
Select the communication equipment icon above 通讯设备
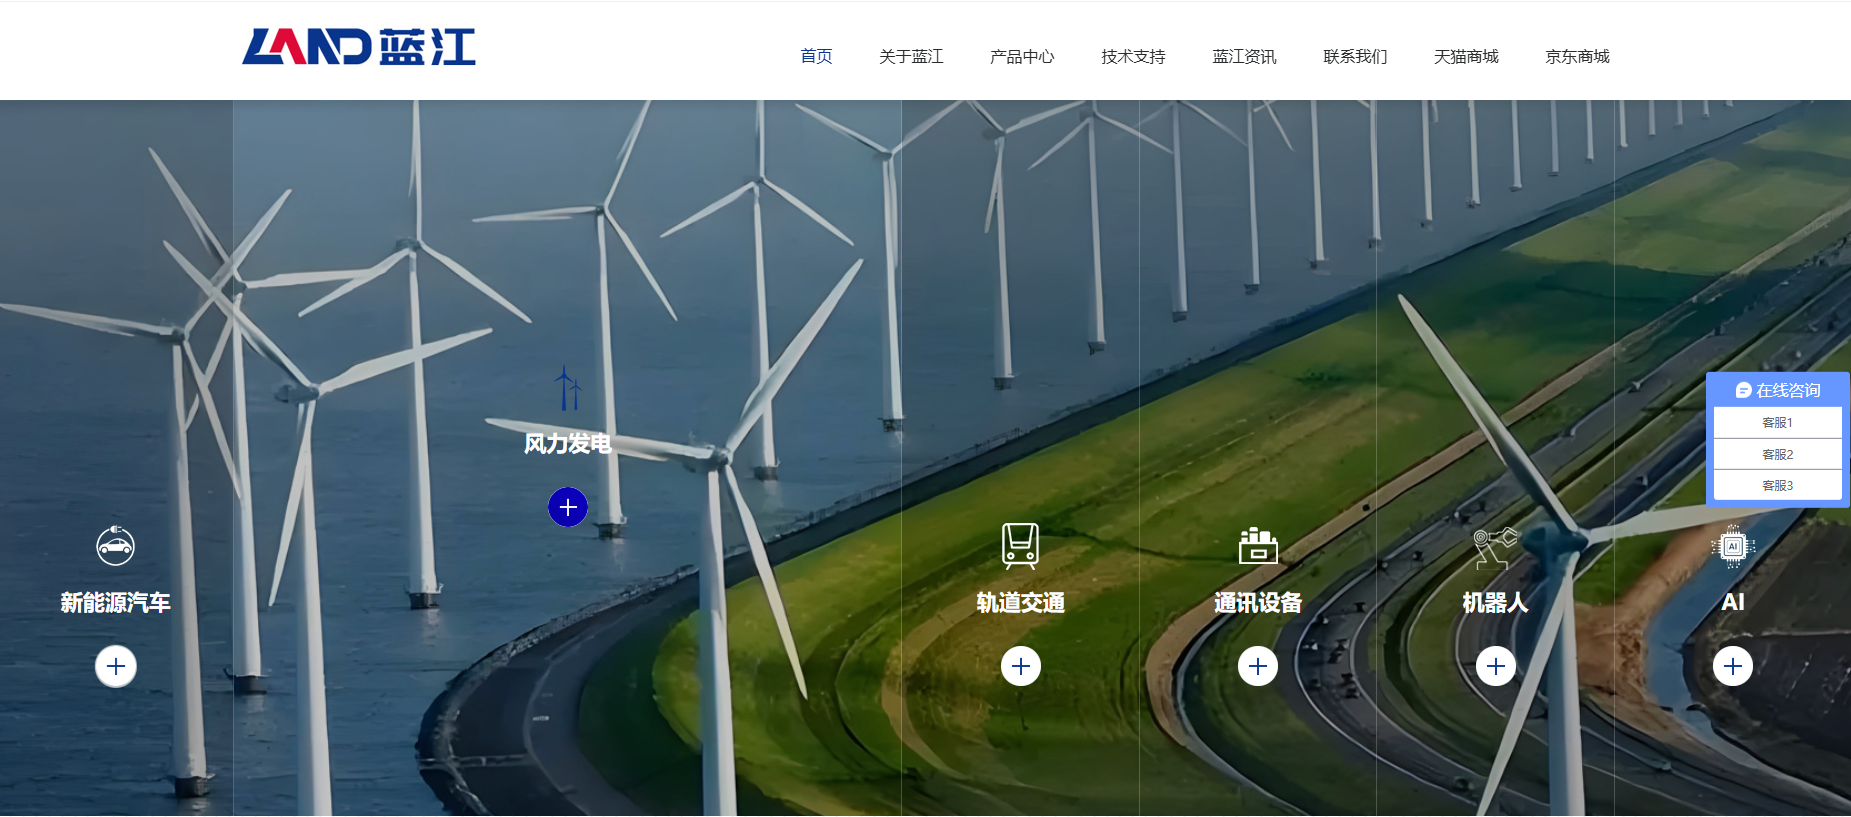[x=1258, y=546]
